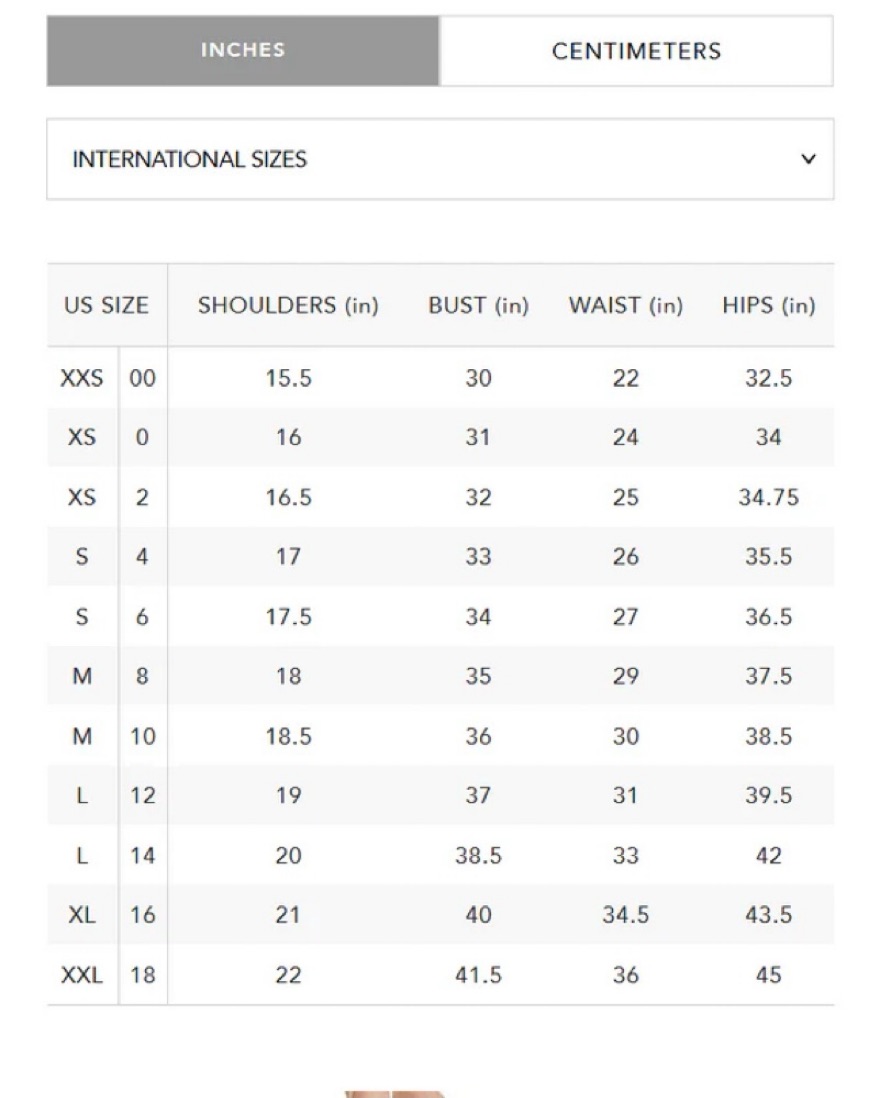Select the XXS size label
This screenshot has height=1098, width=880.
82,378
